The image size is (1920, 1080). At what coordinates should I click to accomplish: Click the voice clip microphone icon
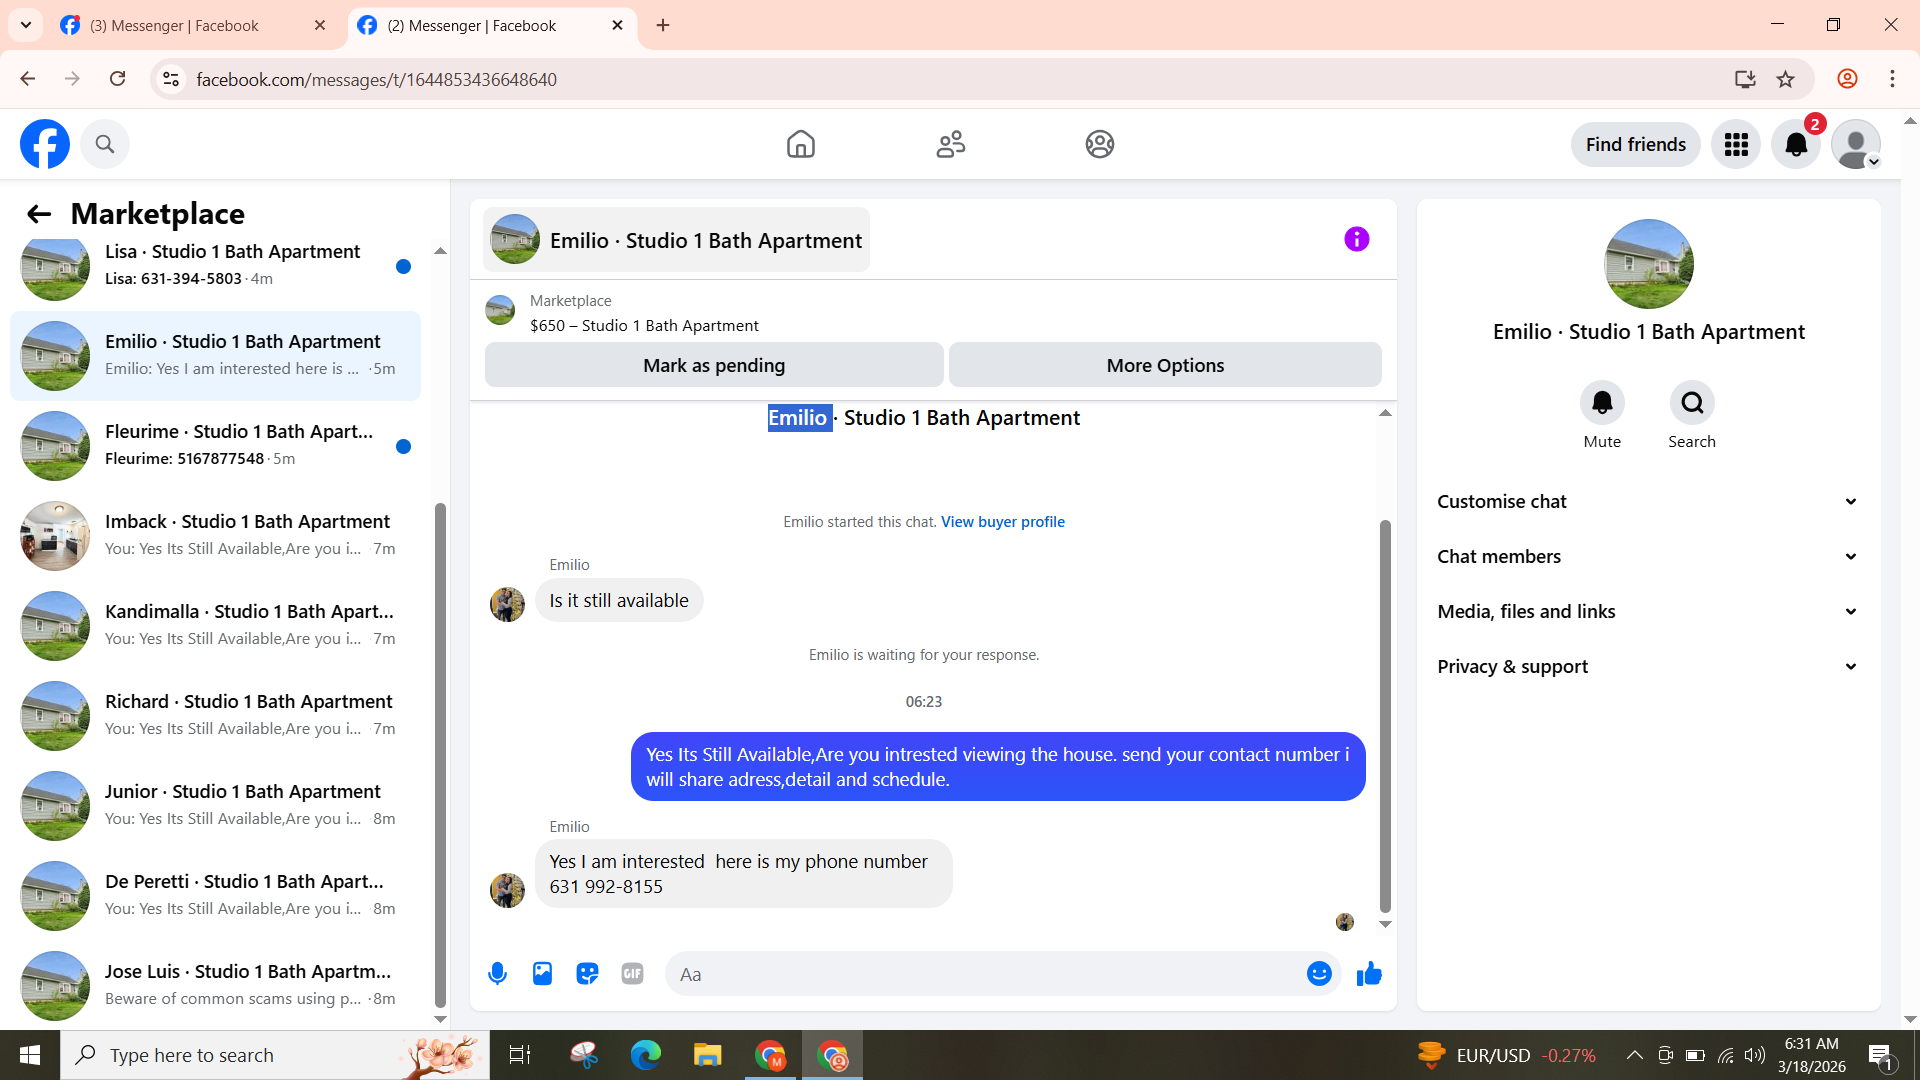[x=497, y=974]
